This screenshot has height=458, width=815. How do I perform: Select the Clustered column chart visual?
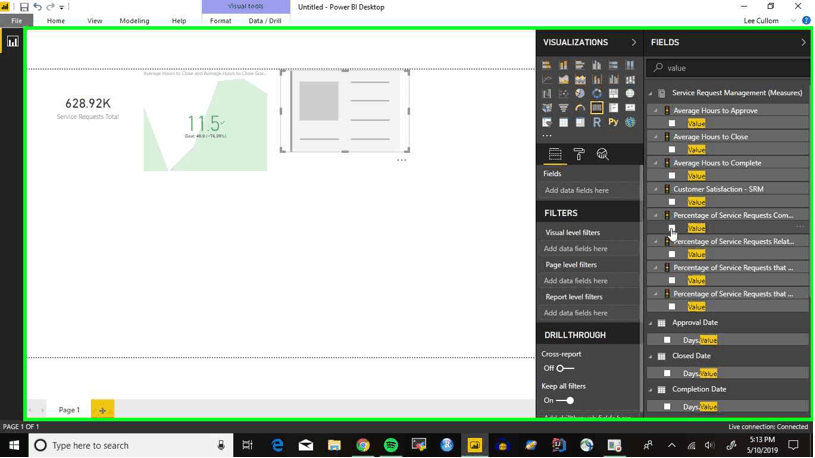point(597,66)
